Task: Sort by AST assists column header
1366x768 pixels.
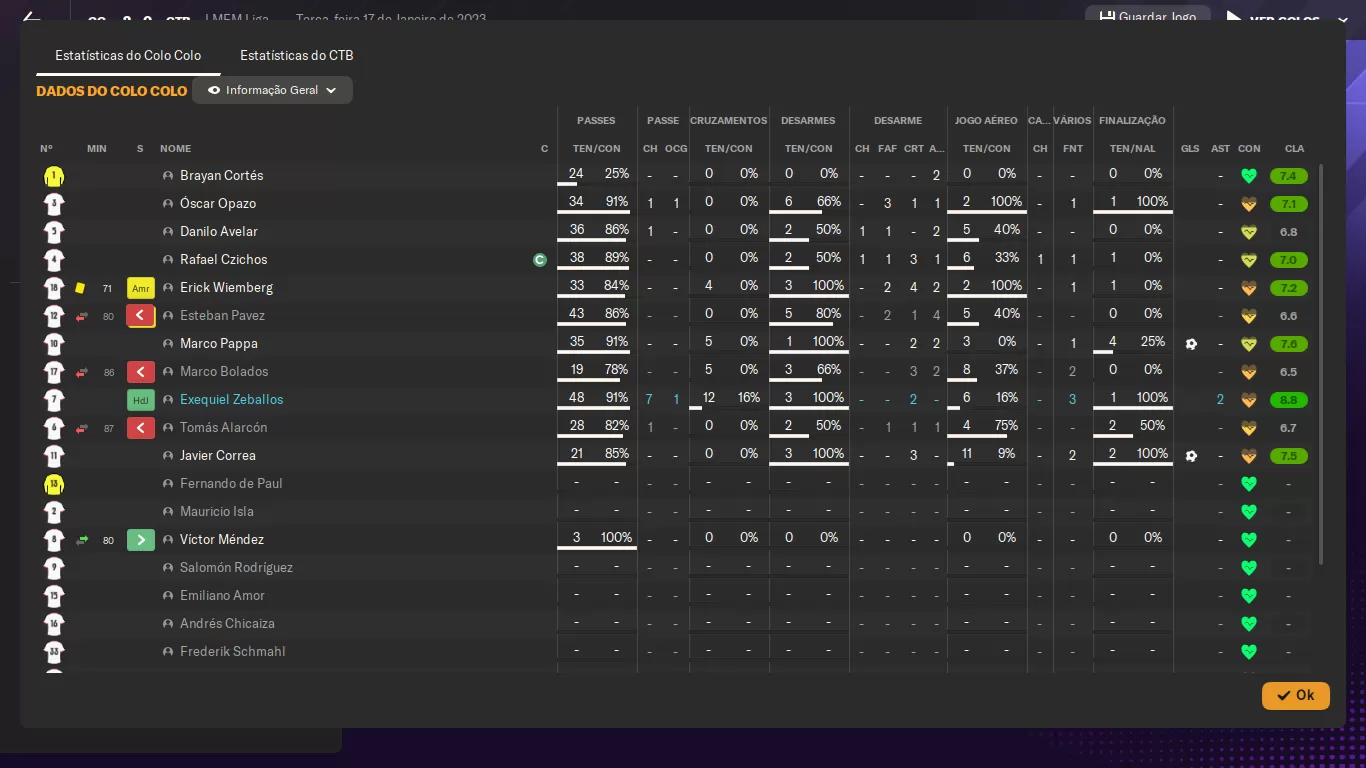Action: click(x=1220, y=149)
